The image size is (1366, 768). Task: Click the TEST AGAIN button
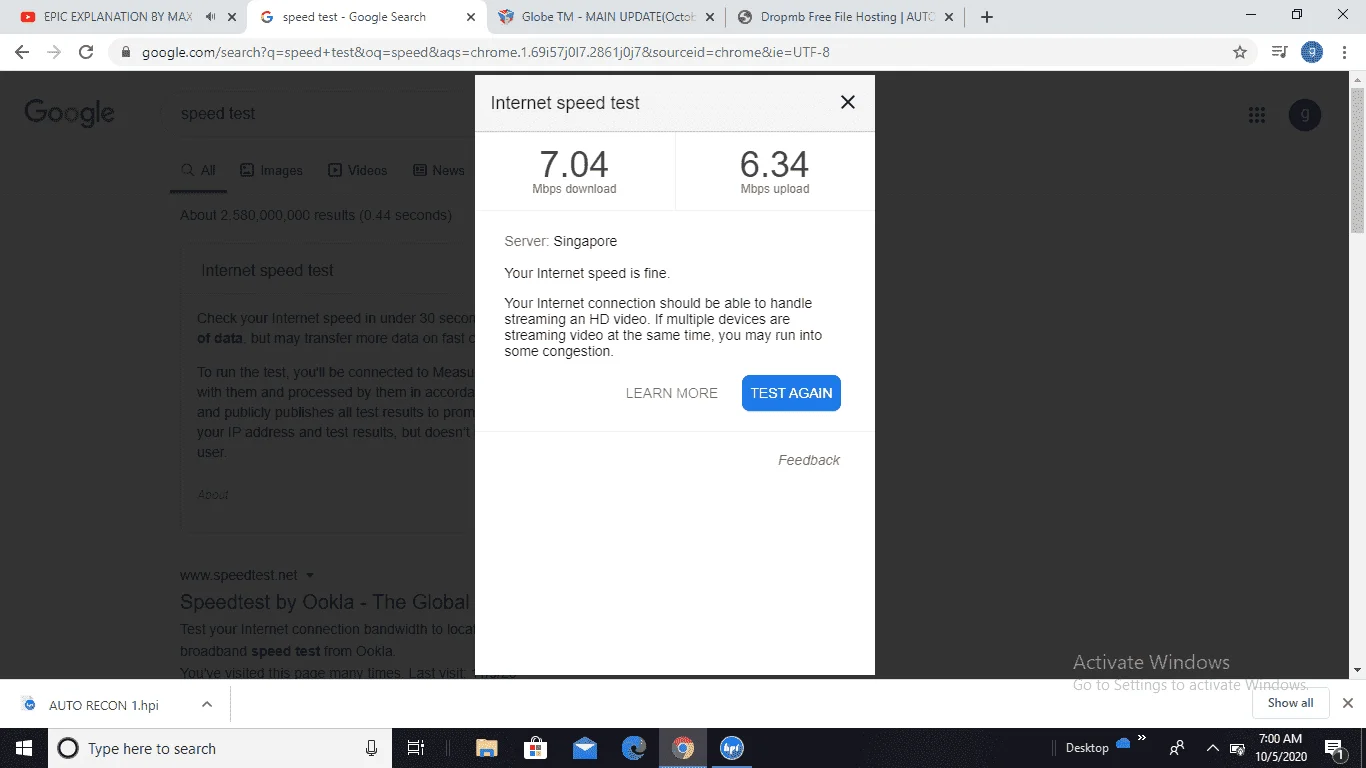coord(791,393)
